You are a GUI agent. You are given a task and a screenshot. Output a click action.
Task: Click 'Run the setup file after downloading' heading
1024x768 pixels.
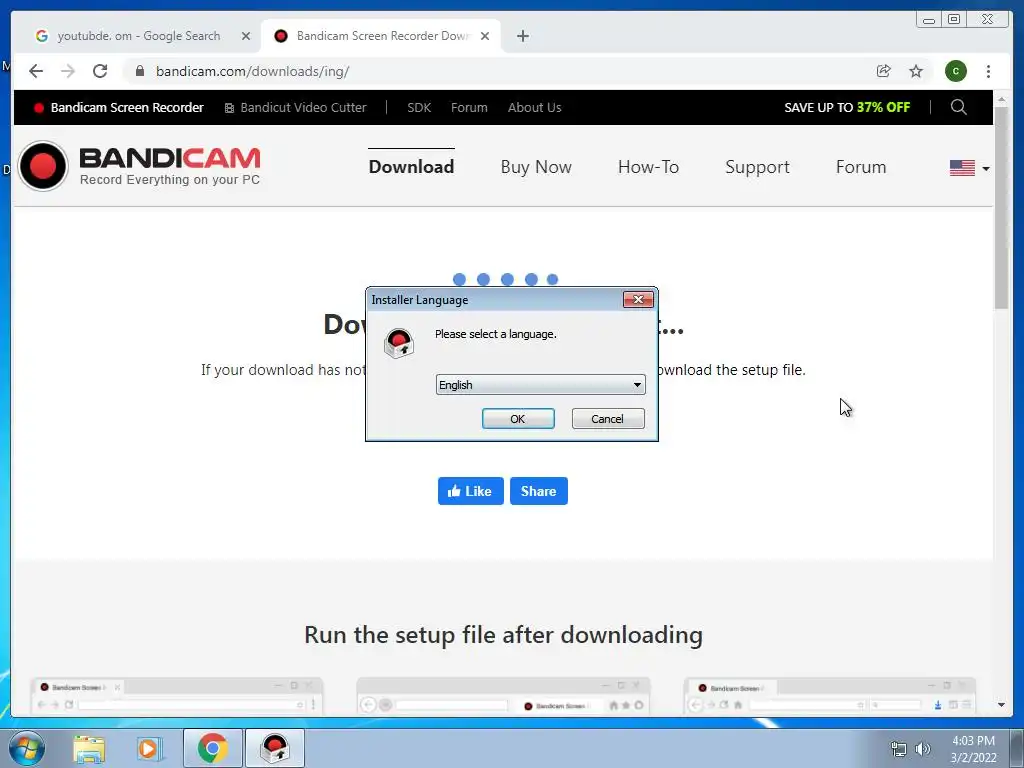[504, 635]
